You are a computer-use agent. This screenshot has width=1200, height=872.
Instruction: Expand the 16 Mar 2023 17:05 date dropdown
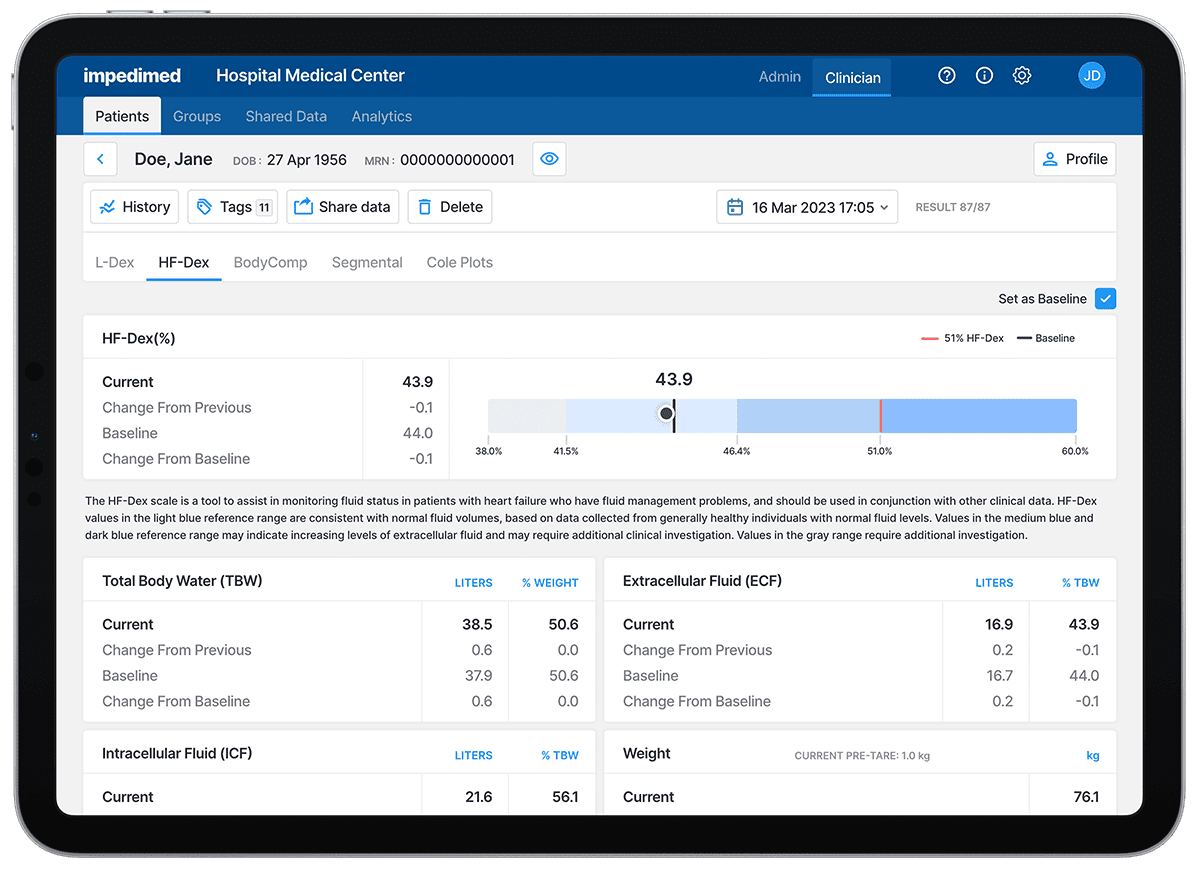[x=806, y=207]
